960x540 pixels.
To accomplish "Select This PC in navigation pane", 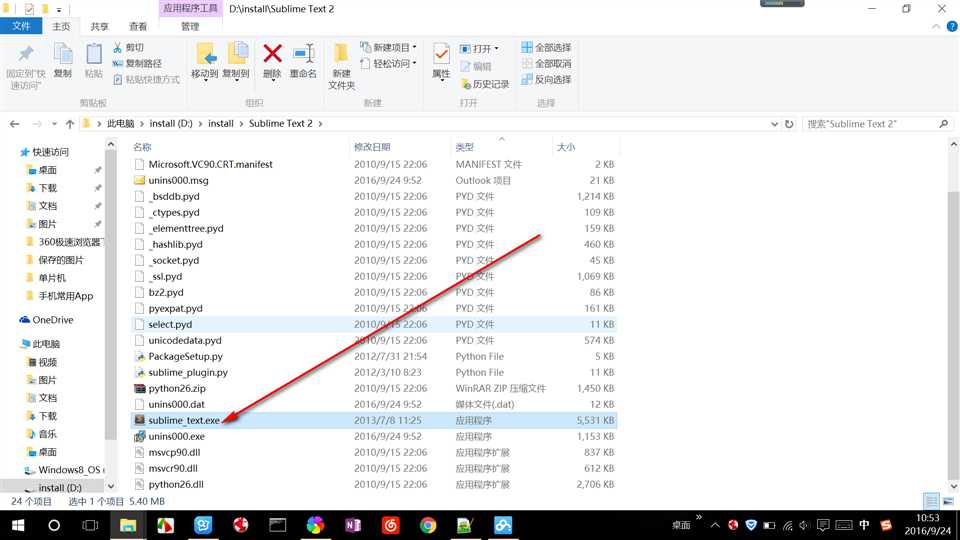I will coord(40,344).
